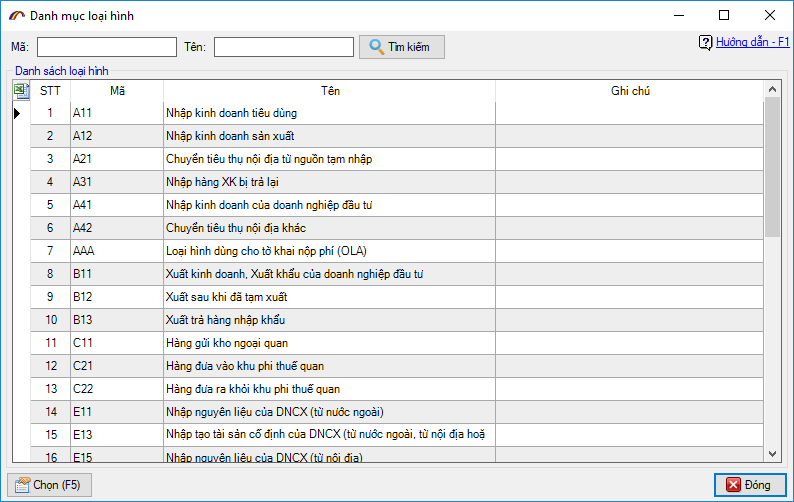The image size is (794, 502).
Task: Click the Ghi chú column header
Action: pos(630,91)
